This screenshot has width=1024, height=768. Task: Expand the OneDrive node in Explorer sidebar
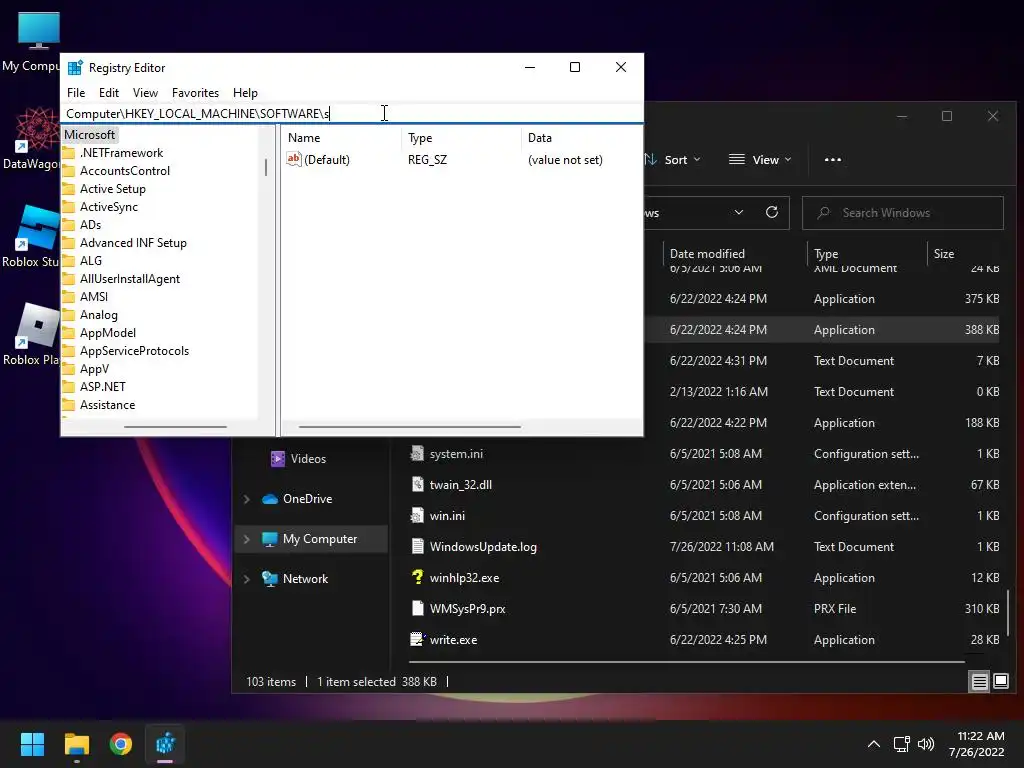pos(247,499)
